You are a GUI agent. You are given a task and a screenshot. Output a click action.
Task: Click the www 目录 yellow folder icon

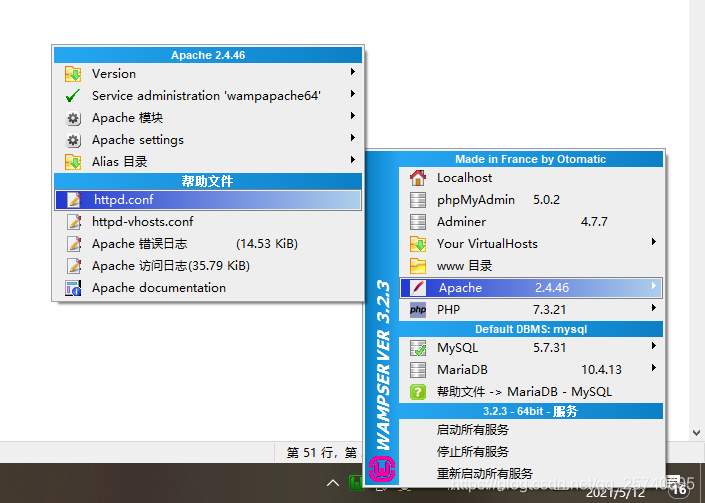418,266
